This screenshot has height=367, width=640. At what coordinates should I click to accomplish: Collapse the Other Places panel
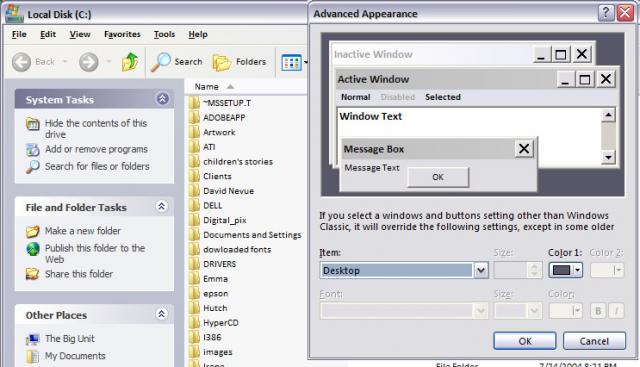(162, 314)
